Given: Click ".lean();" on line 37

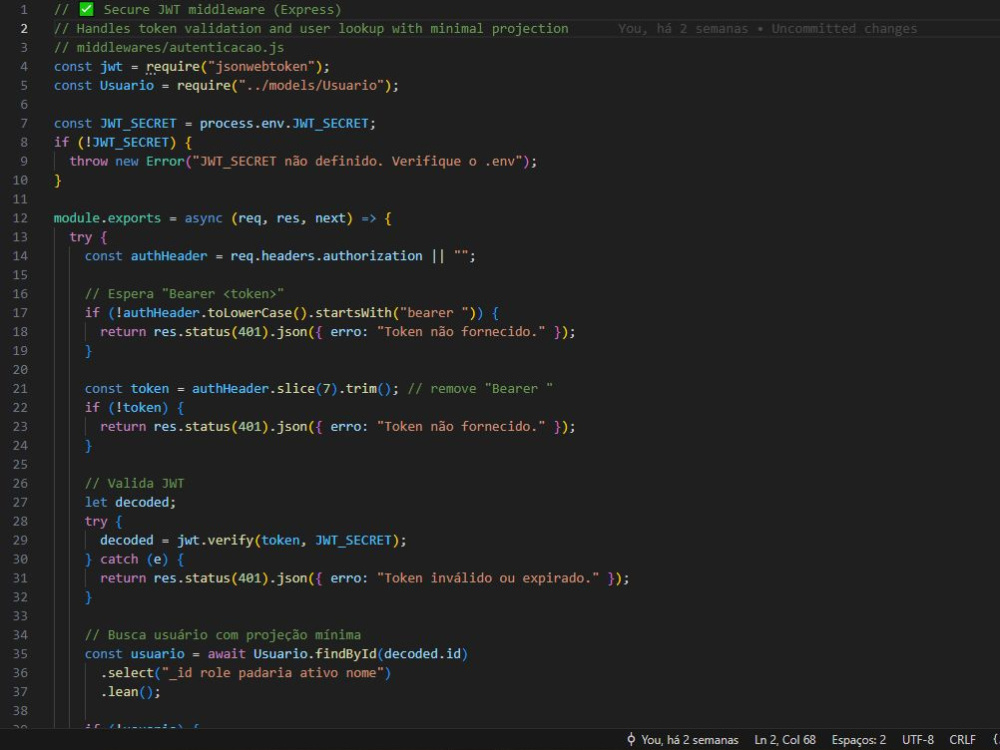Looking at the screenshot, I should (130, 692).
